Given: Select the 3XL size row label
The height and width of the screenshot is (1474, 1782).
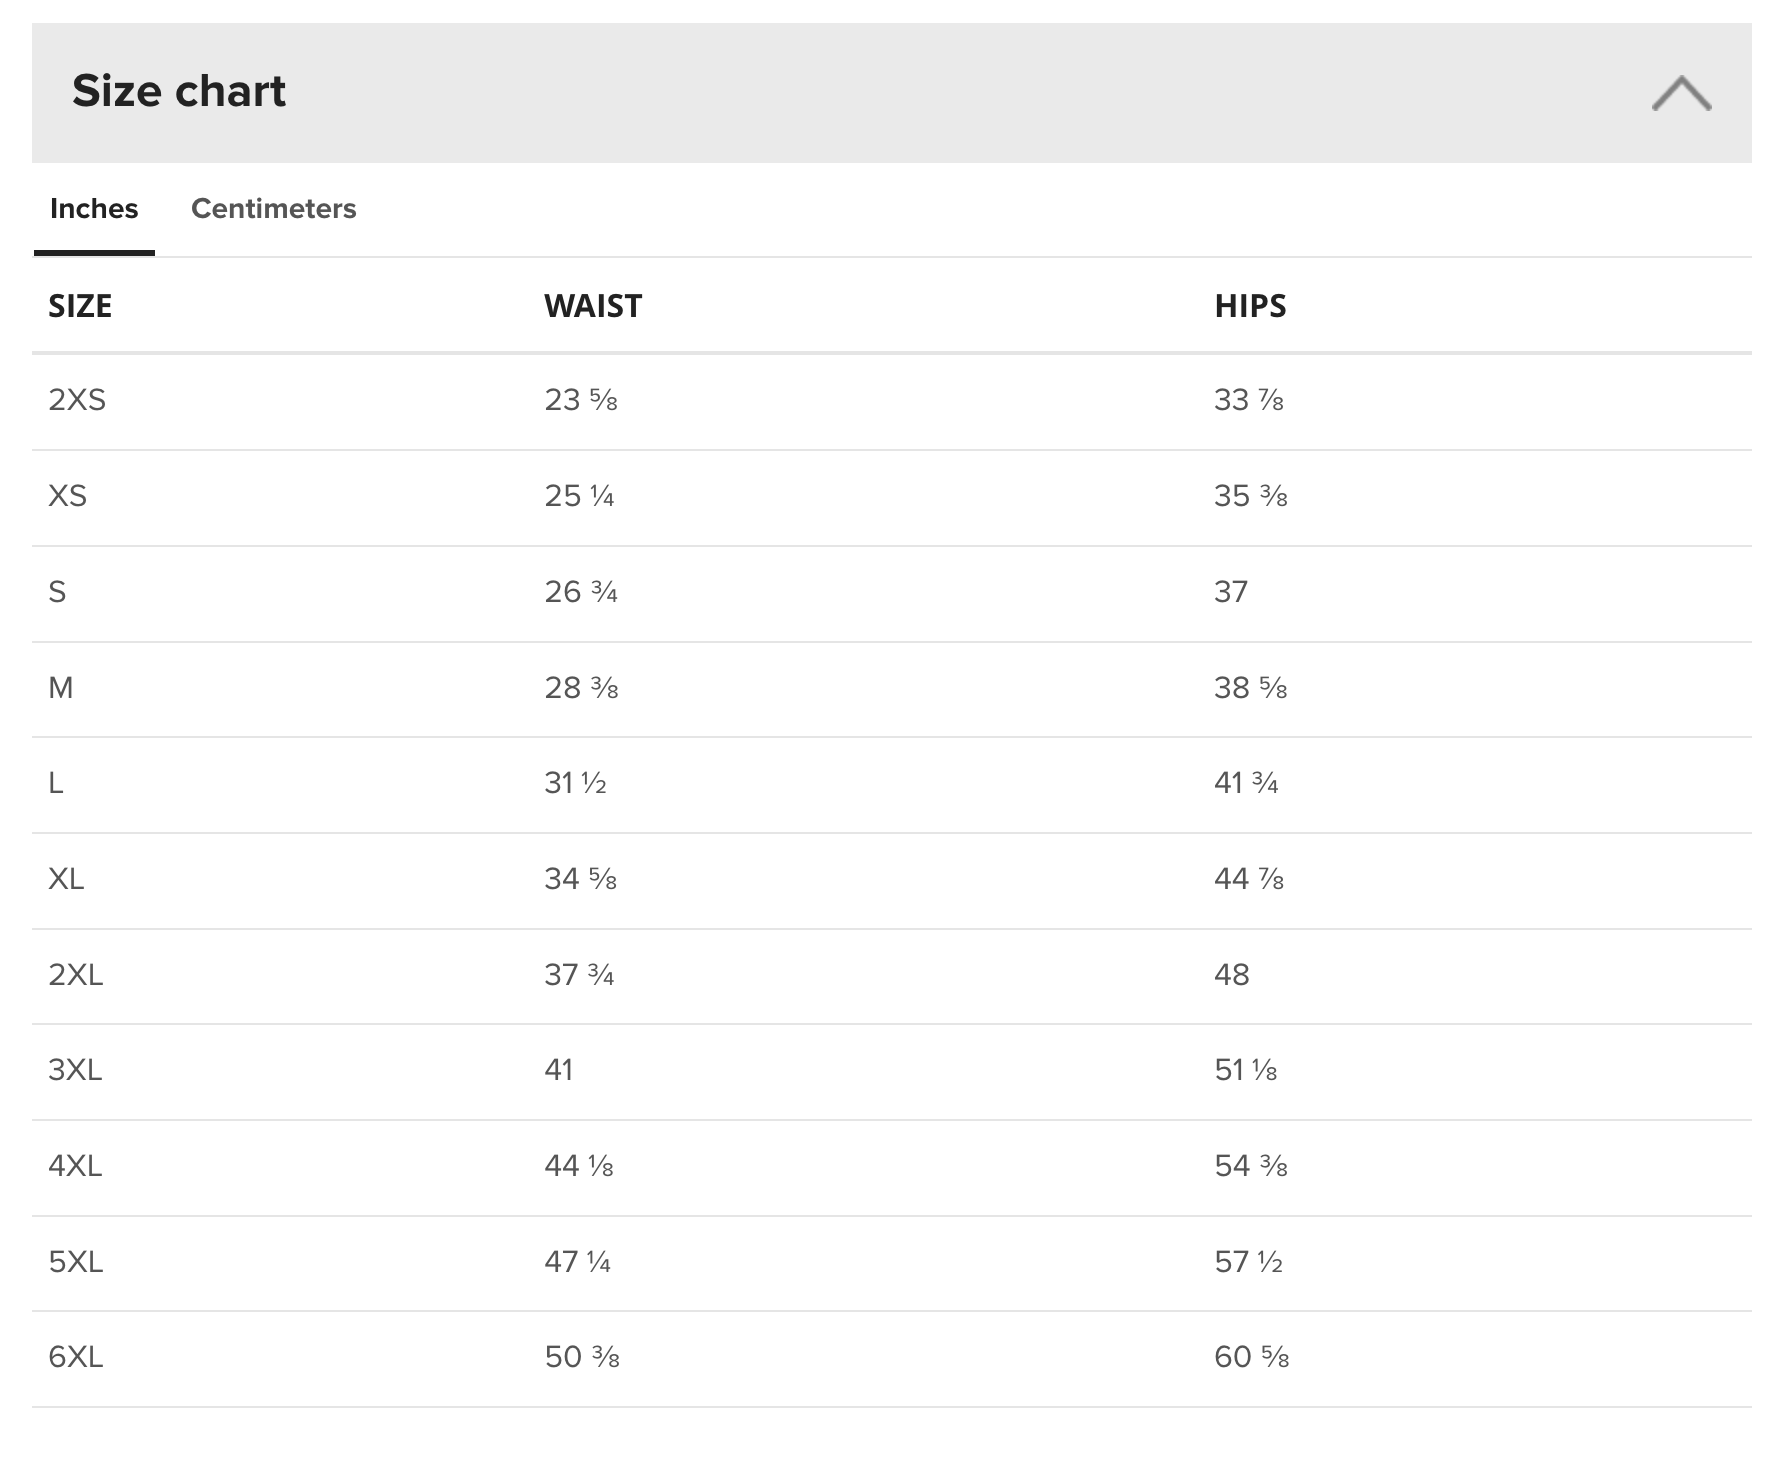Looking at the screenshot, I should coord(75,1070).
